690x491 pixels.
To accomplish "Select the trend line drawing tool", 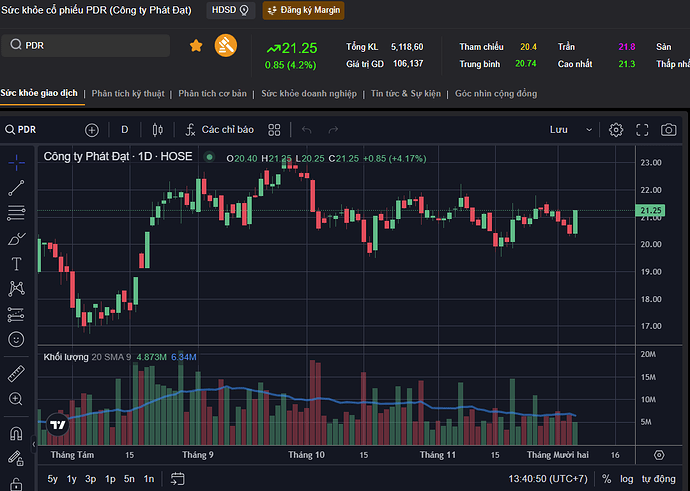I will 16,186.
